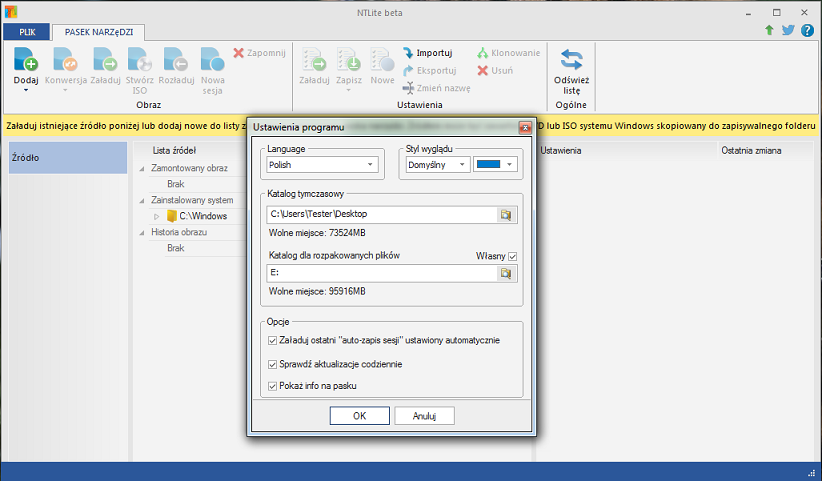Open the blue accent color picker

[x=495, y=165]
